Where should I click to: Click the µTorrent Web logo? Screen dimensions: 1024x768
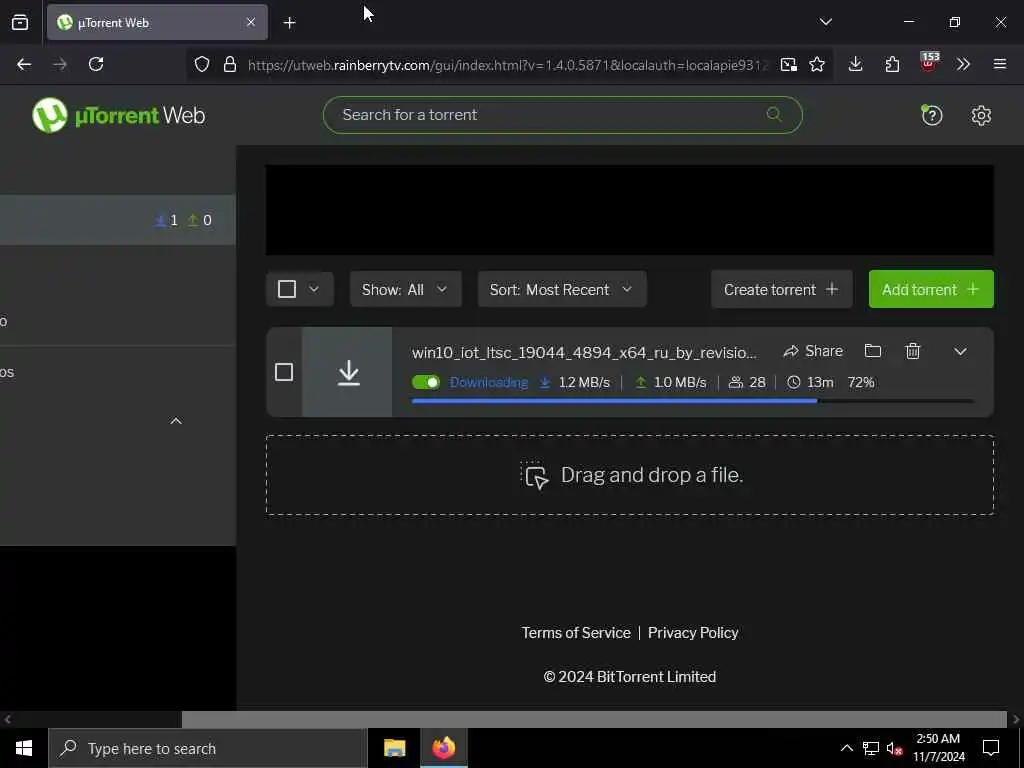[x=119, y=116]
